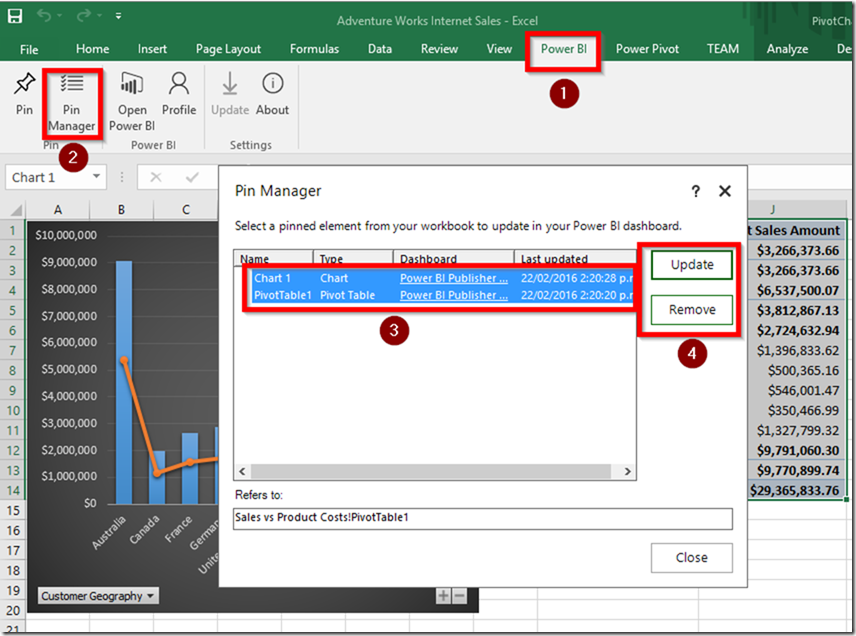856x636 pixels.
Task: Redo action in quick access toolbar
Action: 84,16
